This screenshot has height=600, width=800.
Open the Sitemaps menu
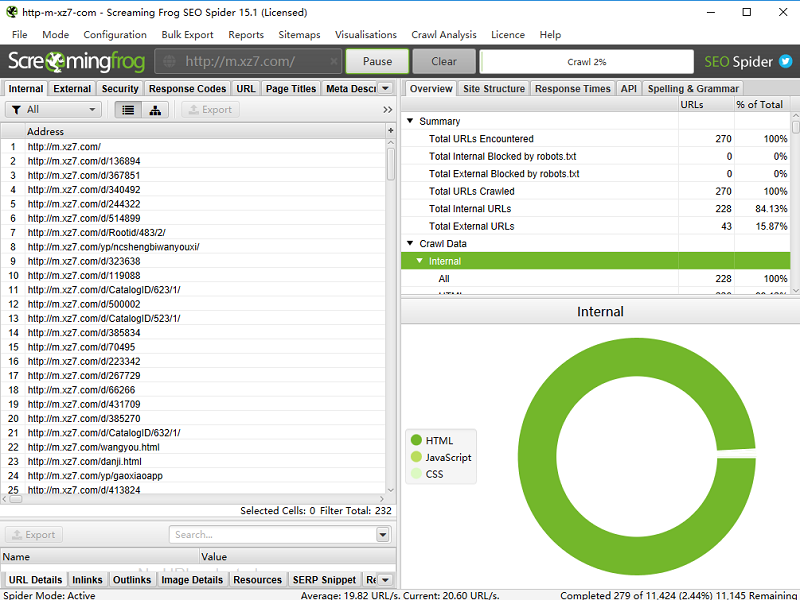pos(299,35)
